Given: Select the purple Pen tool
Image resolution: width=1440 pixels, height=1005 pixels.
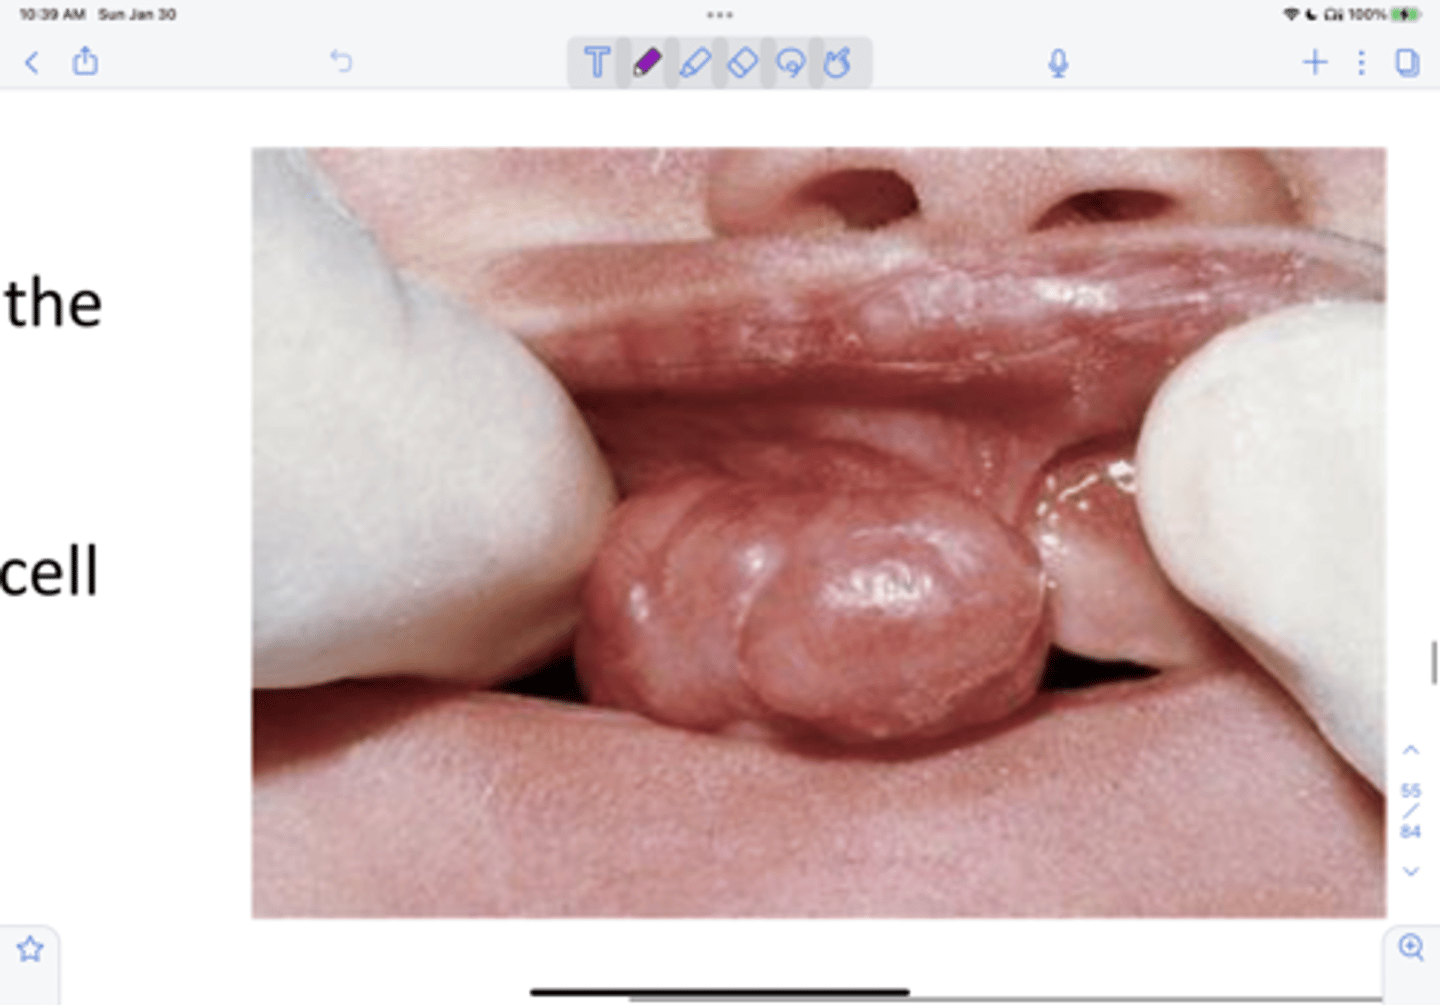Looking at the screenshot, I should pos(646,63).
